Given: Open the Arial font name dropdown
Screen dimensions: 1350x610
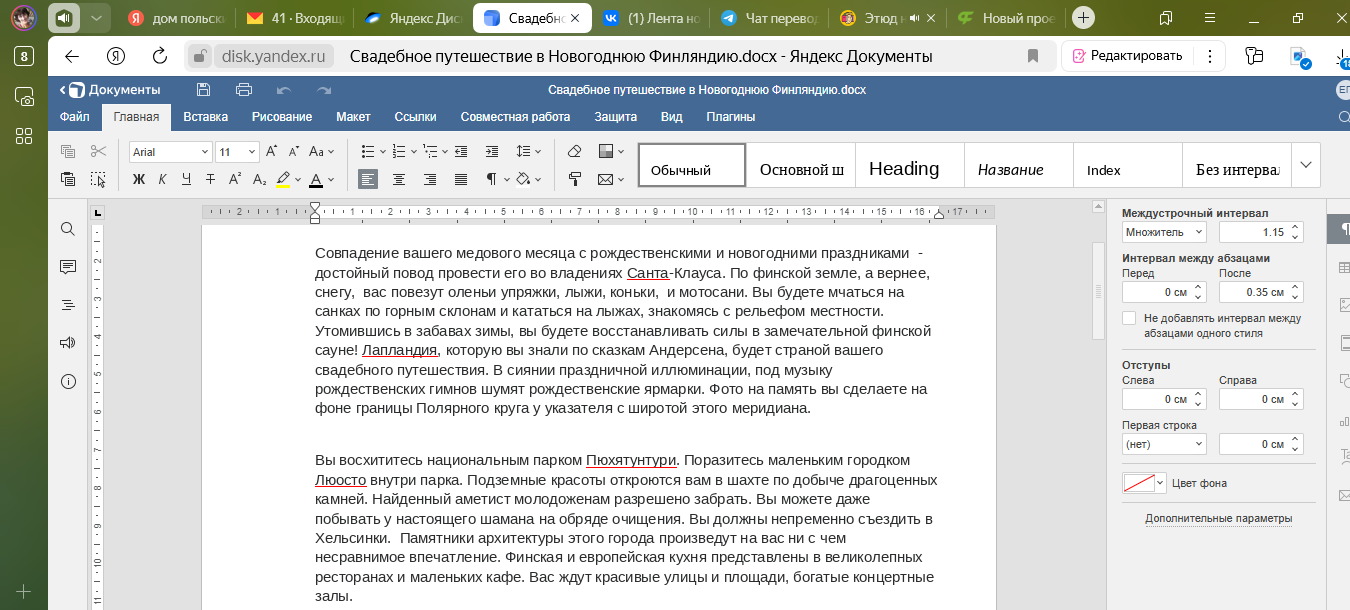Looking at the screenshot, I should (x=205, y=152).
